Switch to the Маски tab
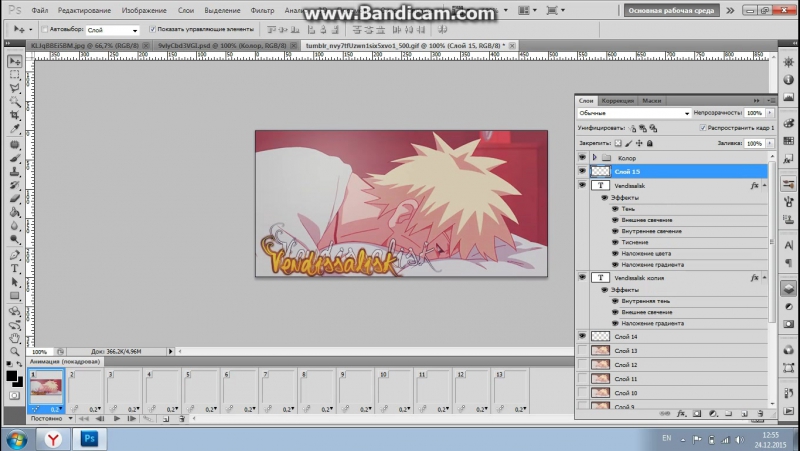 (x=652, y=101)
